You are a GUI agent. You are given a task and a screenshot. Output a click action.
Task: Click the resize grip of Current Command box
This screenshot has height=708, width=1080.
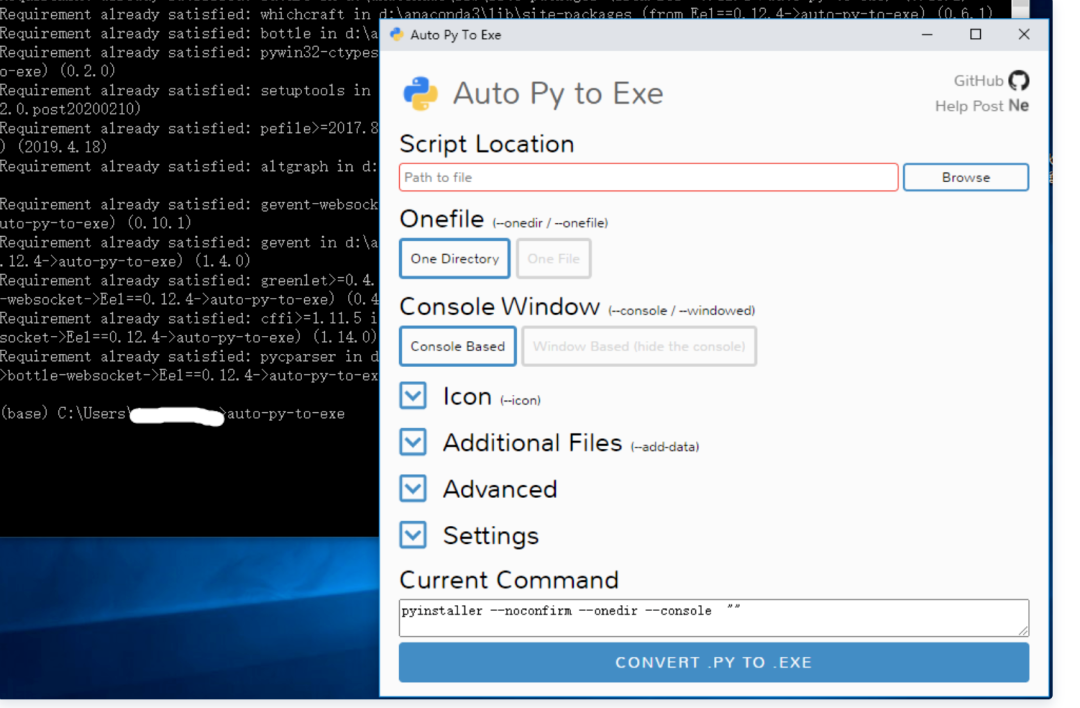[1024, 630]
